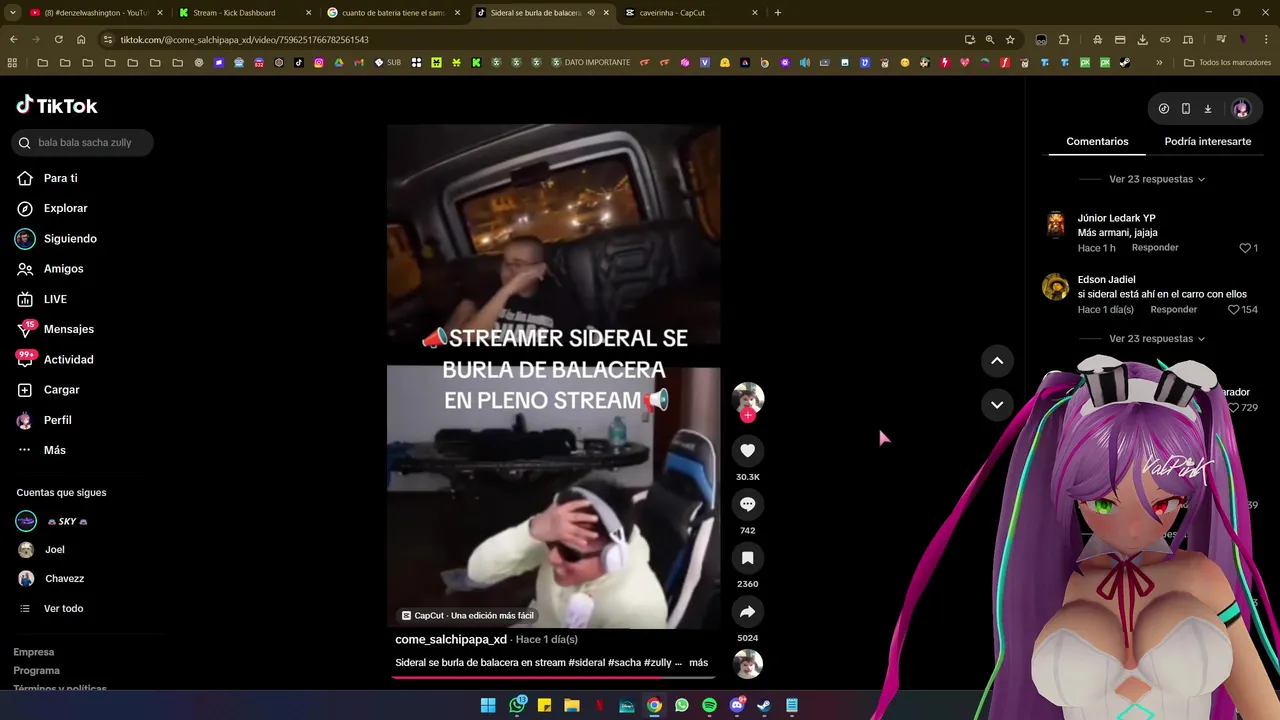The height and width of the screenshot is (720, 1280).
Task: Open tab search dropdown arrow
Action: pyautogui.click(x=11, y=13)
